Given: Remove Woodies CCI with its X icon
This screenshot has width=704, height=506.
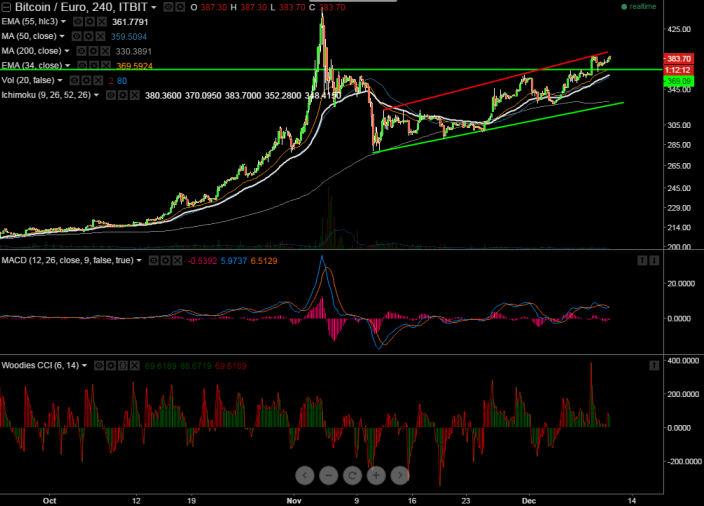Looking at the screenshot, I should coord(135,365).
